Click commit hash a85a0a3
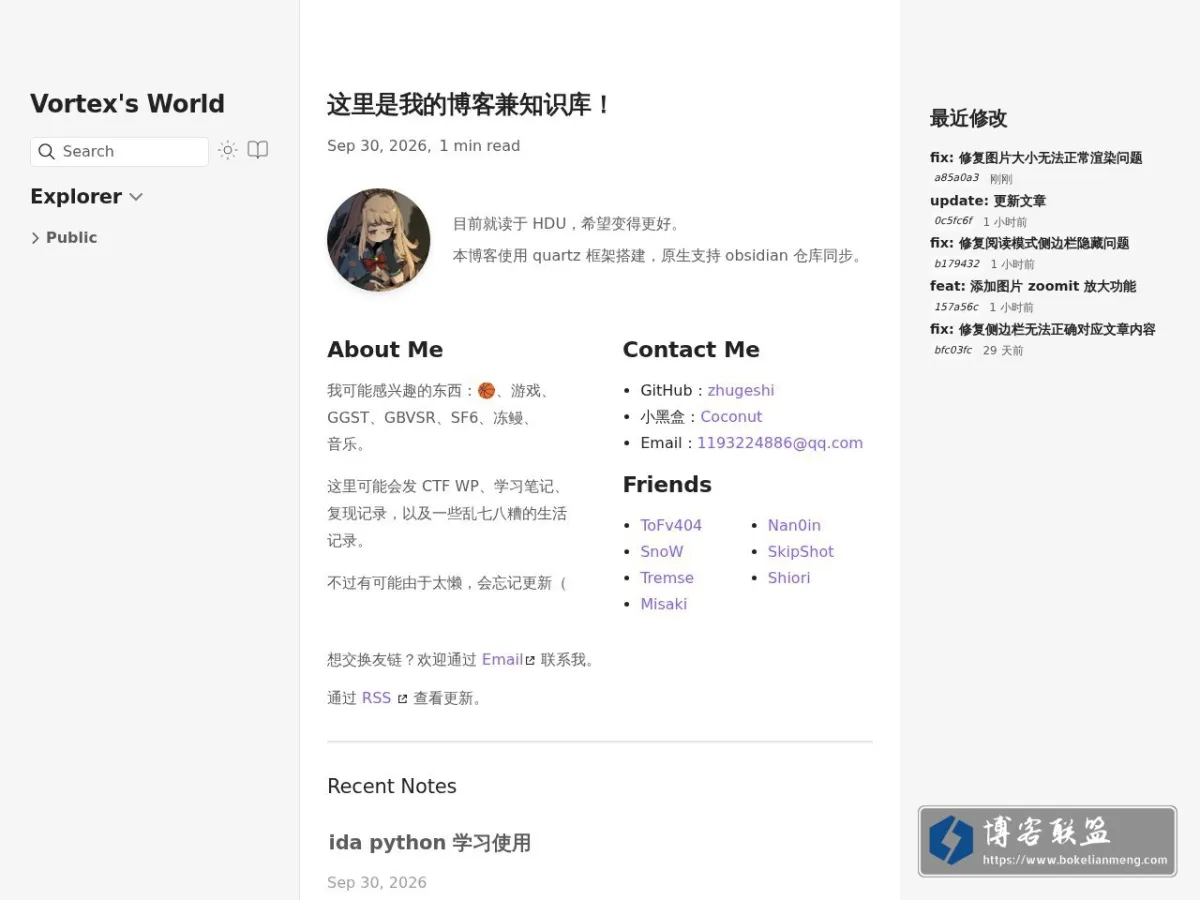Screen dimensions: 1200x900 click(956, 178)
